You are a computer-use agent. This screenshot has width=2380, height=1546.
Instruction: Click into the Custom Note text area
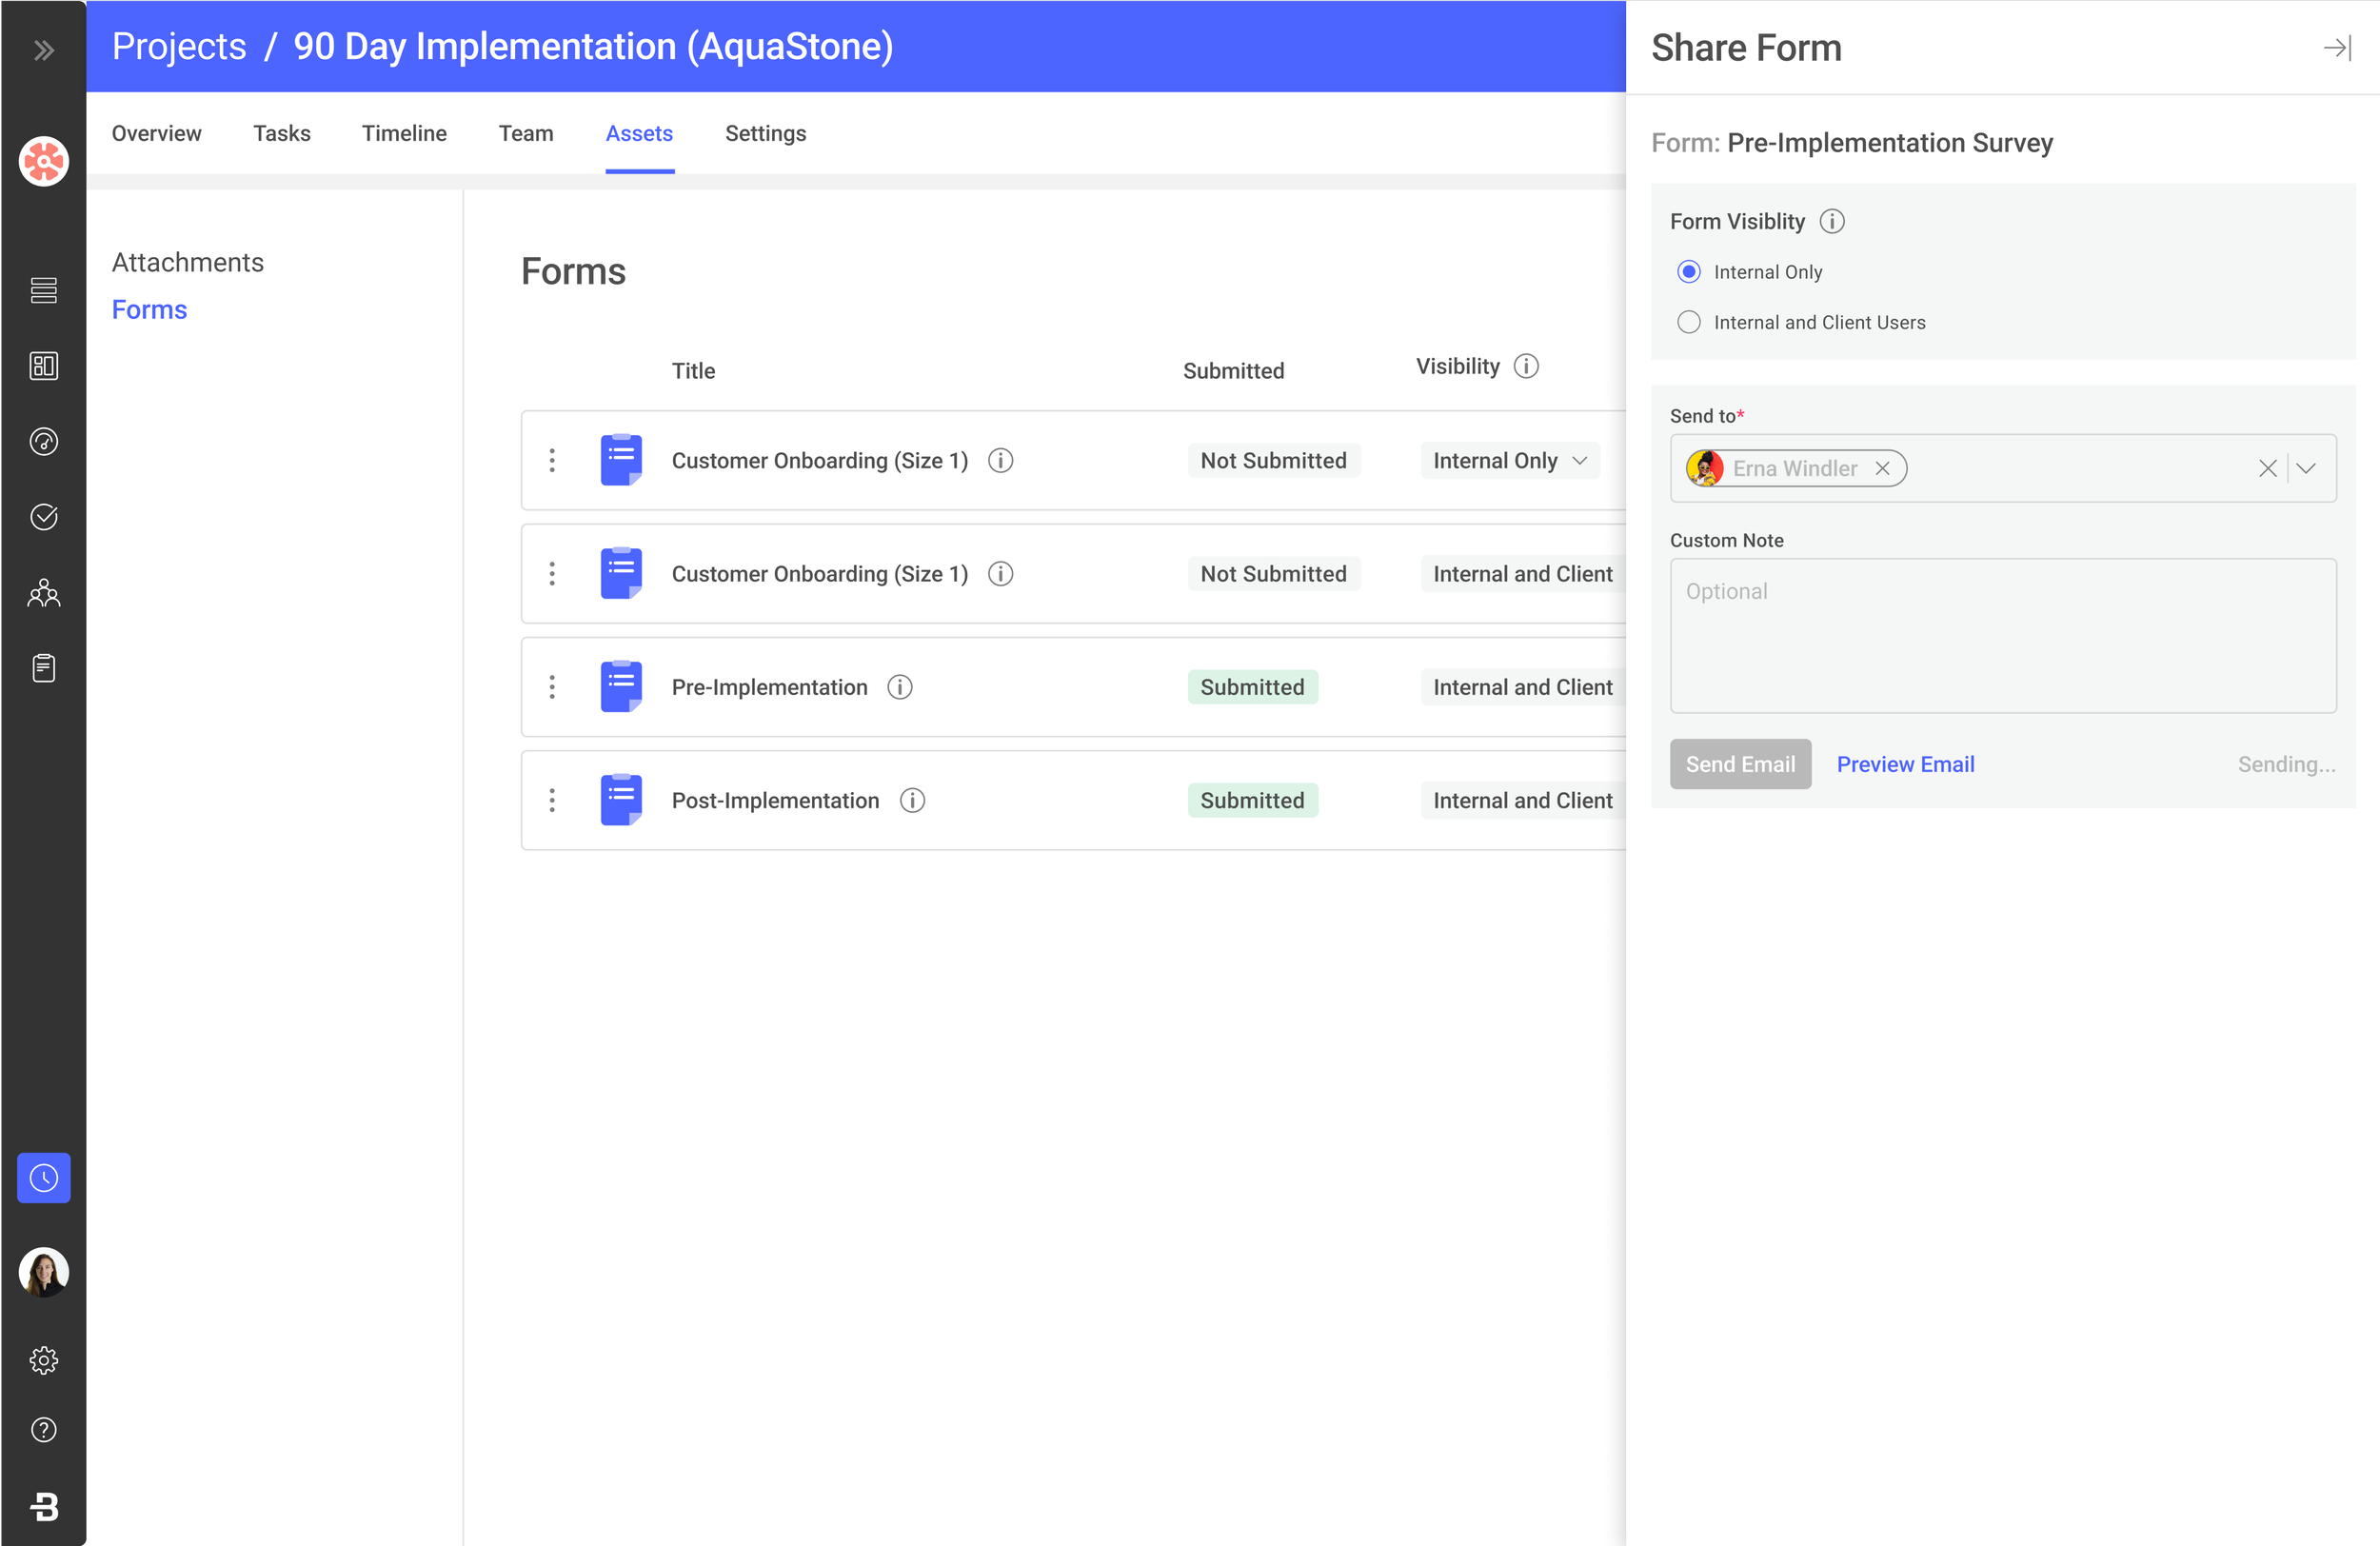click(2003, 635)
